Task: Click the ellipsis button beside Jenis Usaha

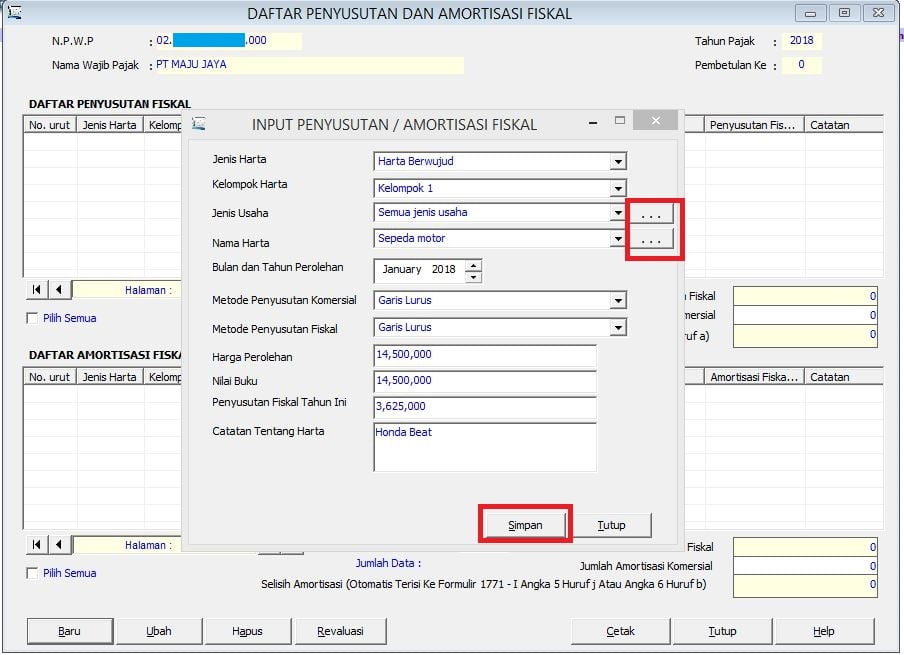Action: (651, 214)
